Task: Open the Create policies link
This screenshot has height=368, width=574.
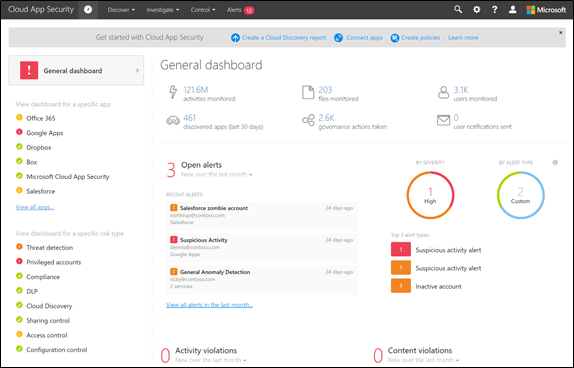Action: [x=421, y=38]
